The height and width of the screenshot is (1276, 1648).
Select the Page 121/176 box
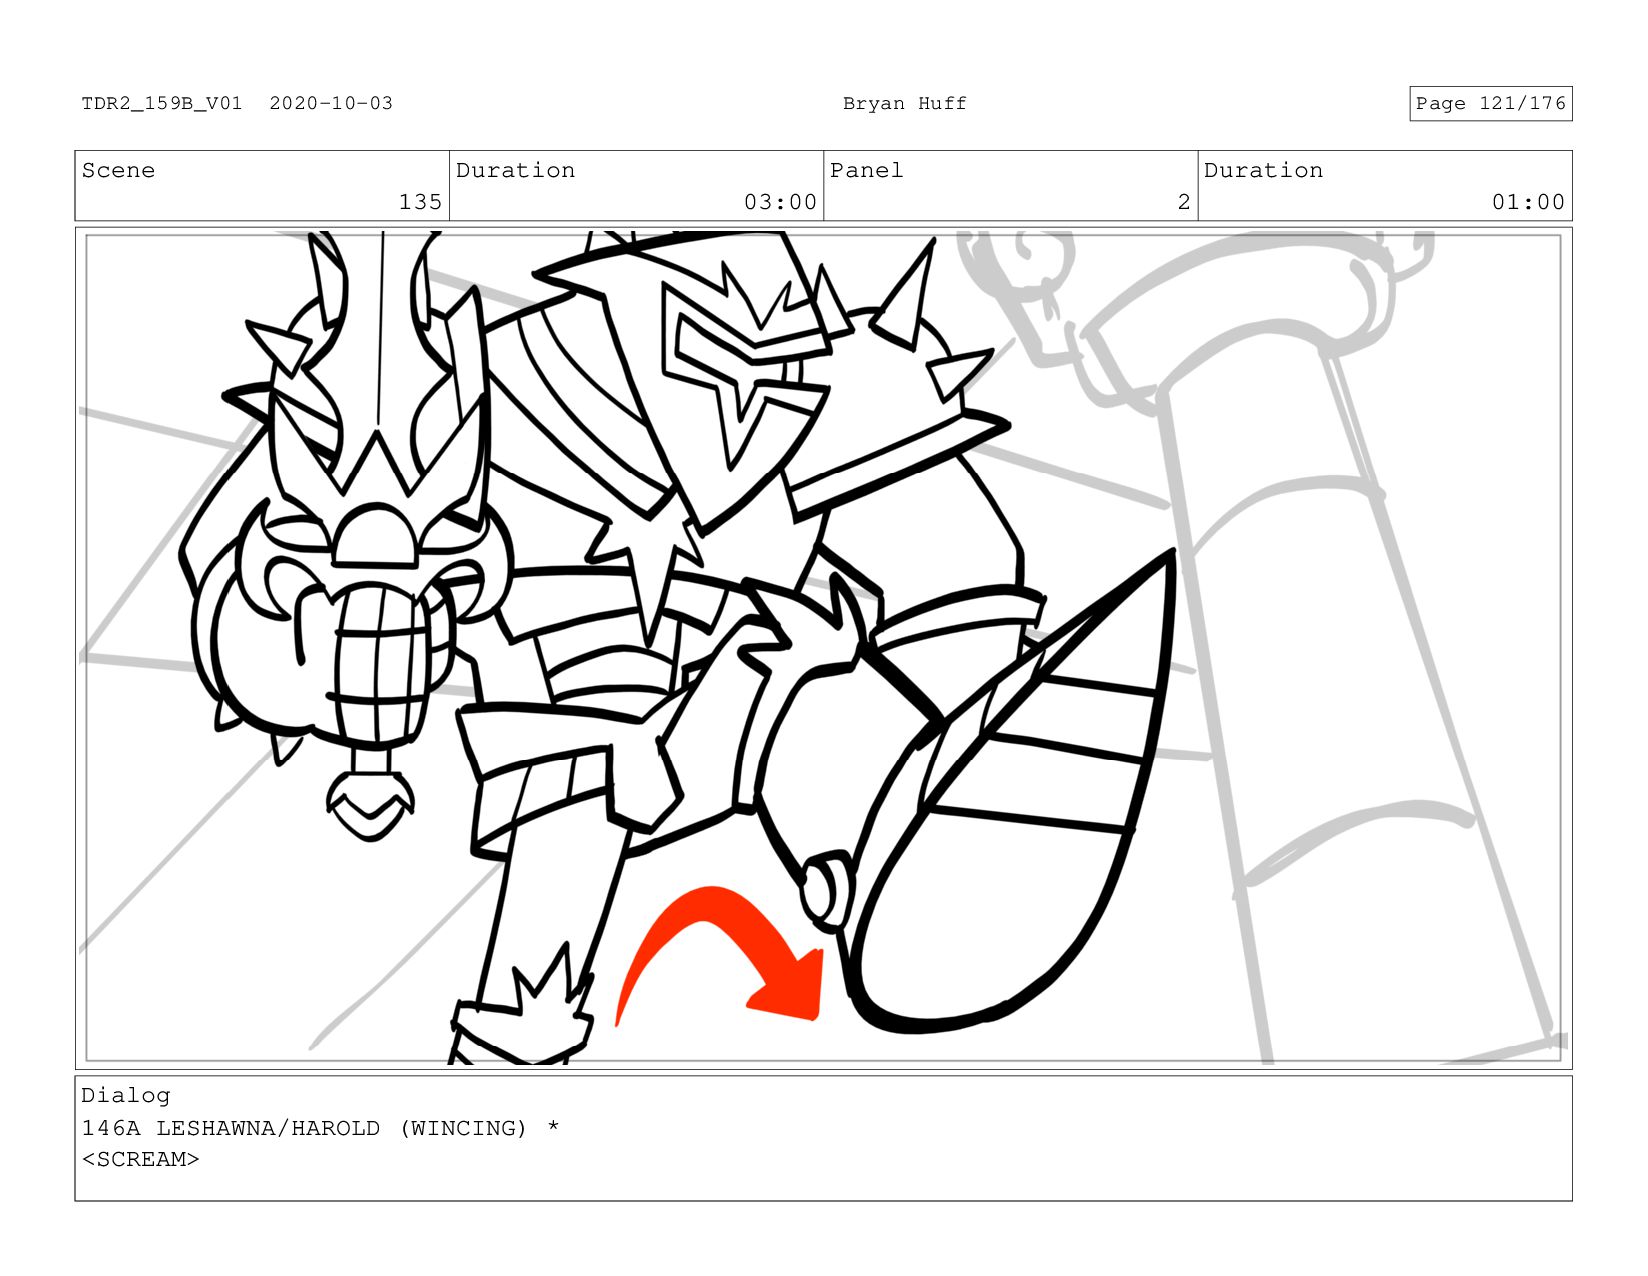click(x=1490, y=103)
